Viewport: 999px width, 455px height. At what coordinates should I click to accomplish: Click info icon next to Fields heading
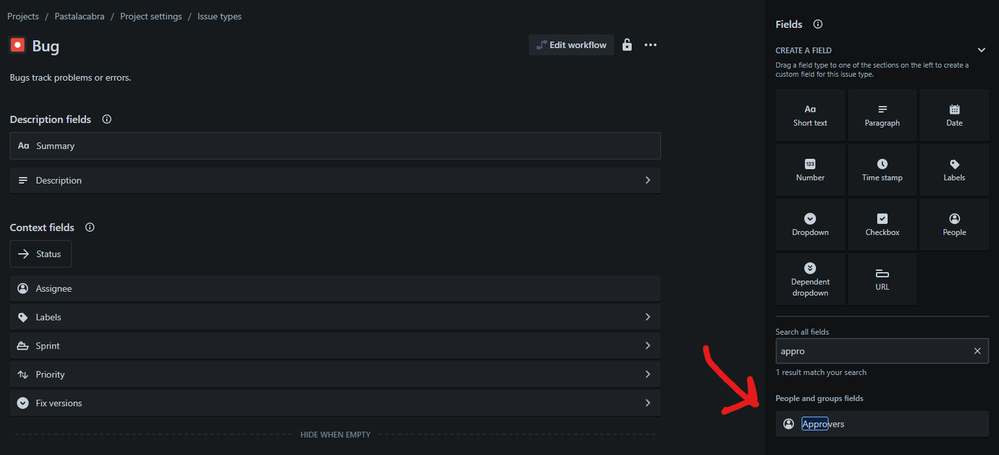point(818,24)
